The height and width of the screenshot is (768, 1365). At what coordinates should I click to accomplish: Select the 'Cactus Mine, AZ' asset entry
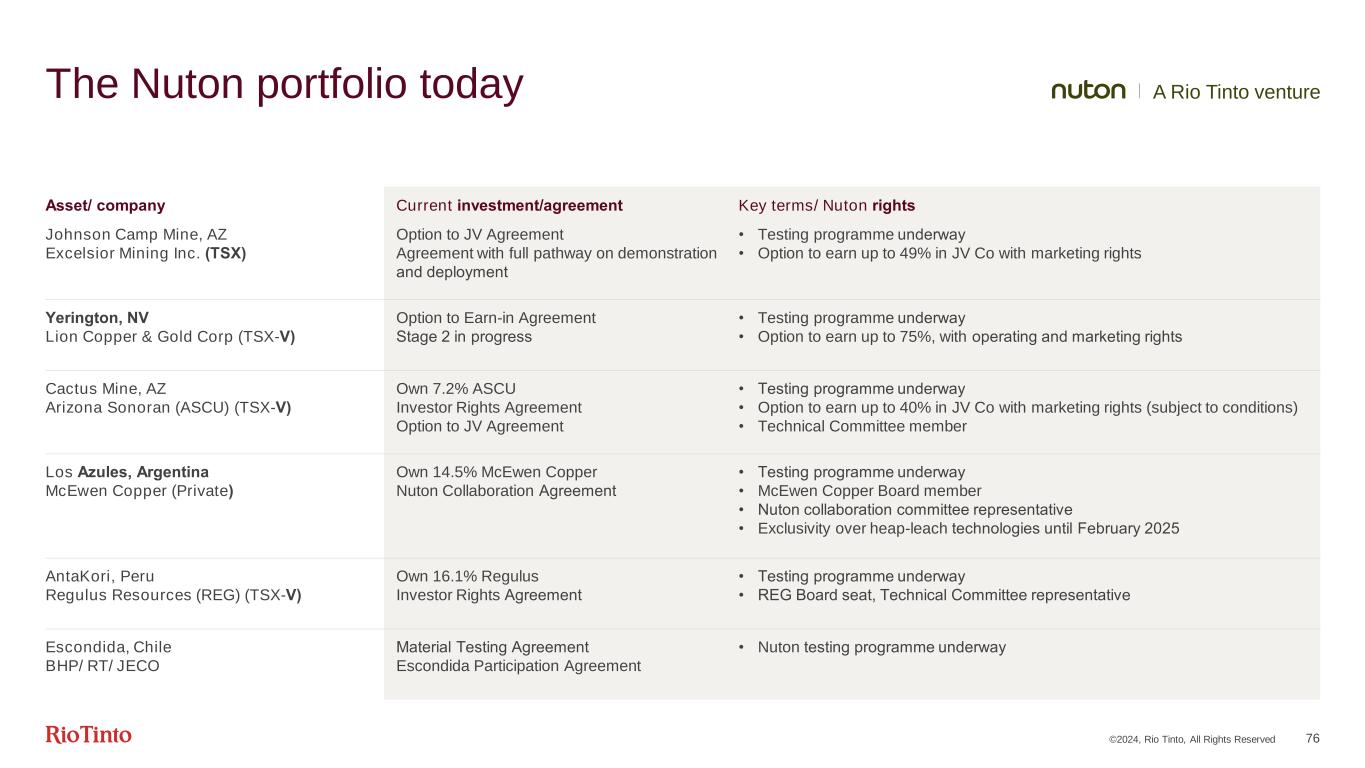click(x=106, y=389)
